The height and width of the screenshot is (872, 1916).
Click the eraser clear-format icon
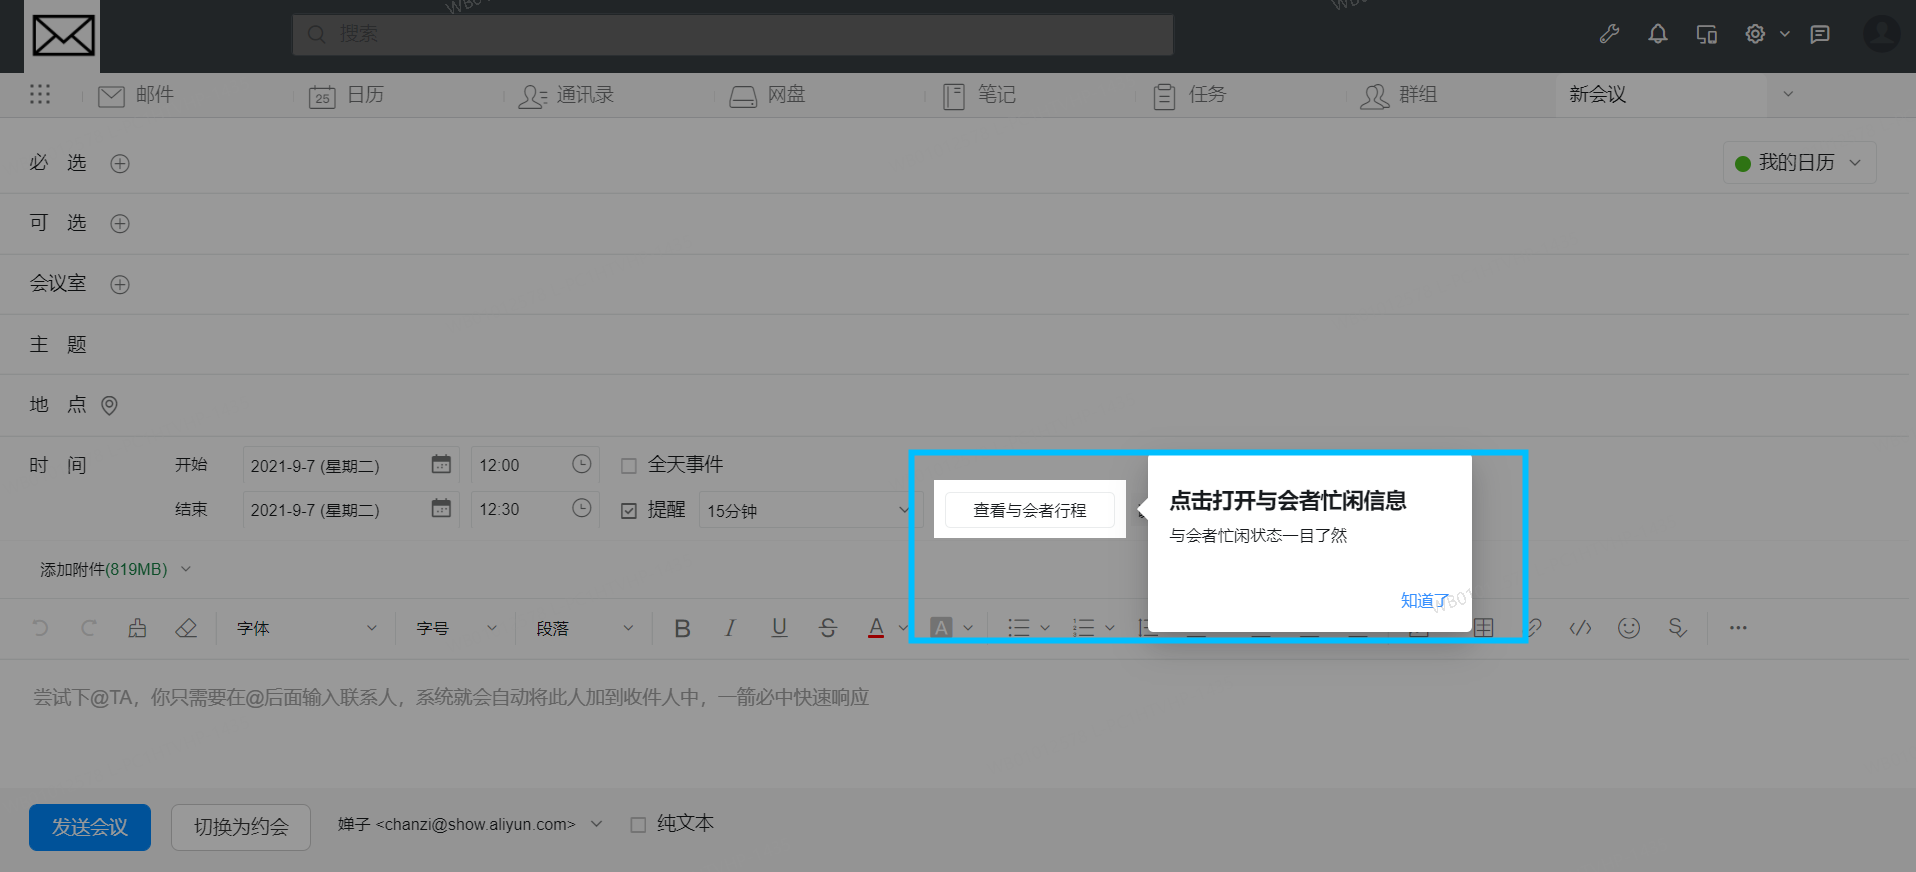pyautogui.click(x=186, y=628)
